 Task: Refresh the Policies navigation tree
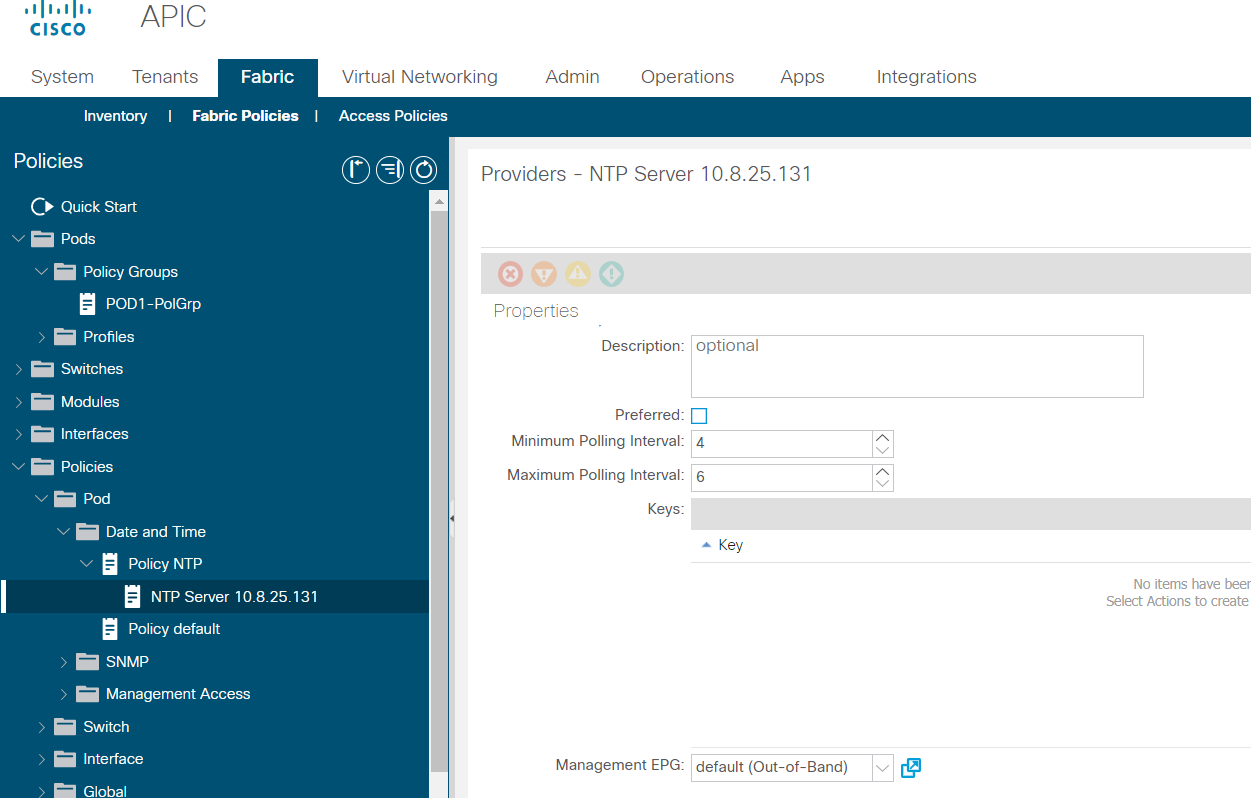[x=424, y=170]
